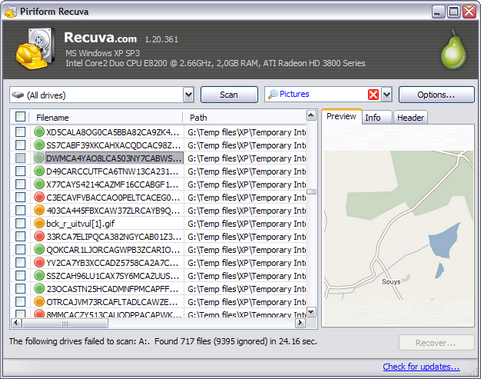Select the YV2CA7YB3XCCADZ5758CA2A7C filename row

[x=112, y=263]
